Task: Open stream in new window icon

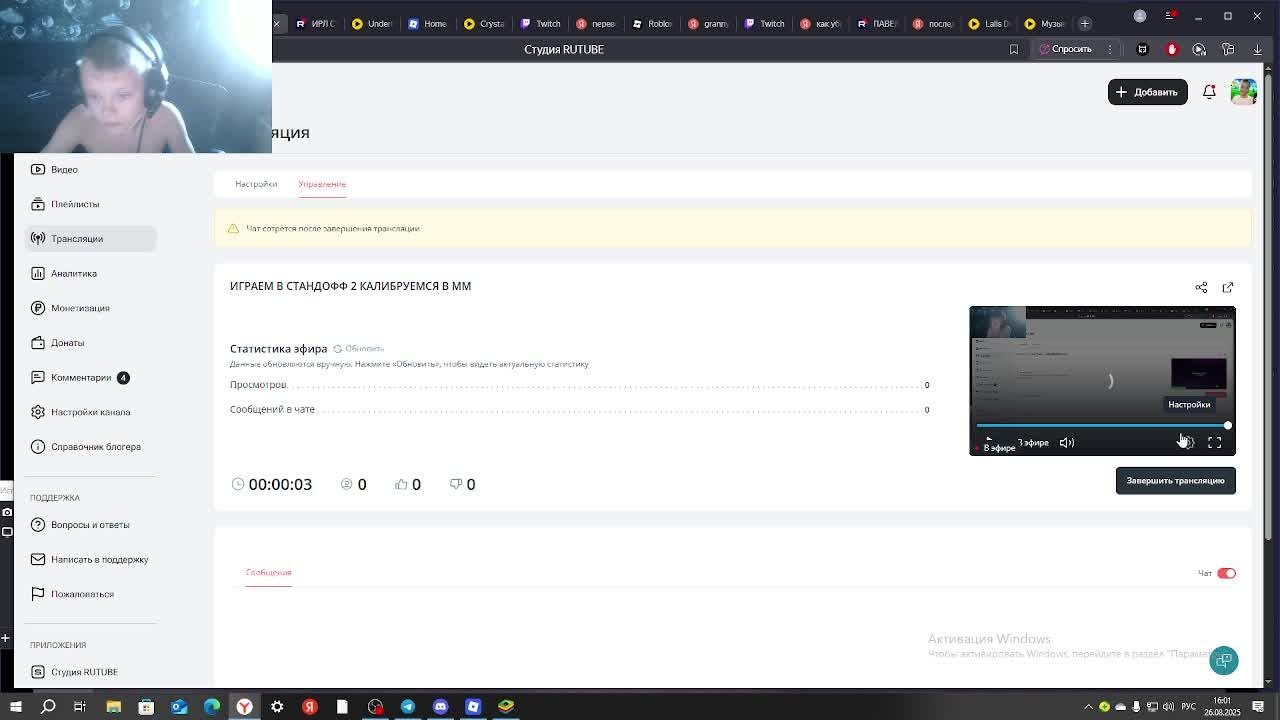Action: (1228, 287)
